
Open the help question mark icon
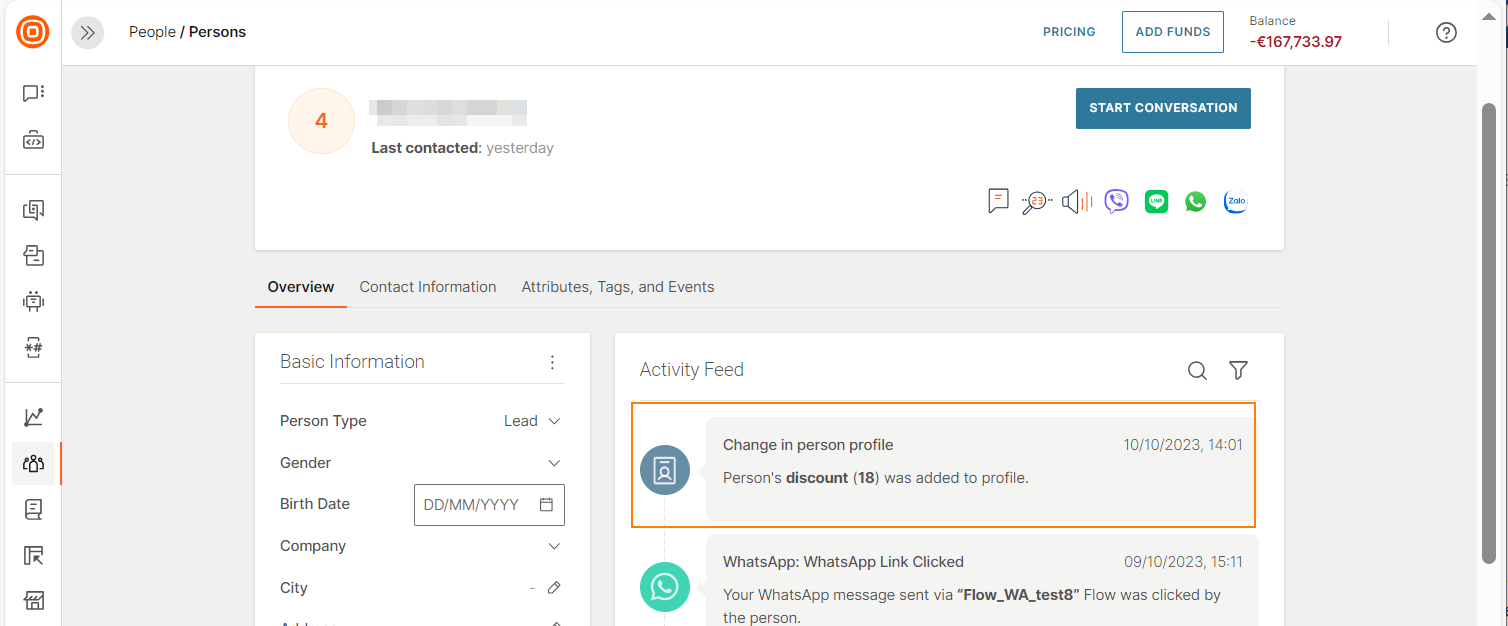[x=1446, y=32]
